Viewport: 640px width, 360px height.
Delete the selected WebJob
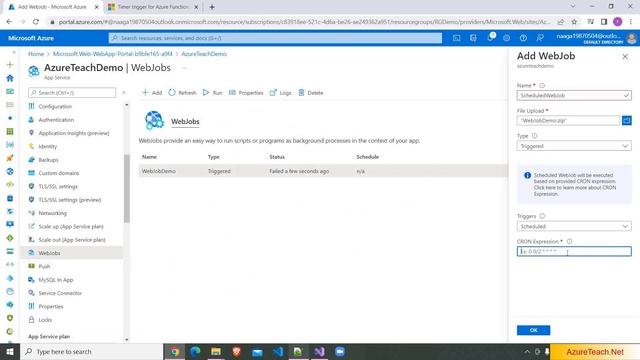[311, 93]
